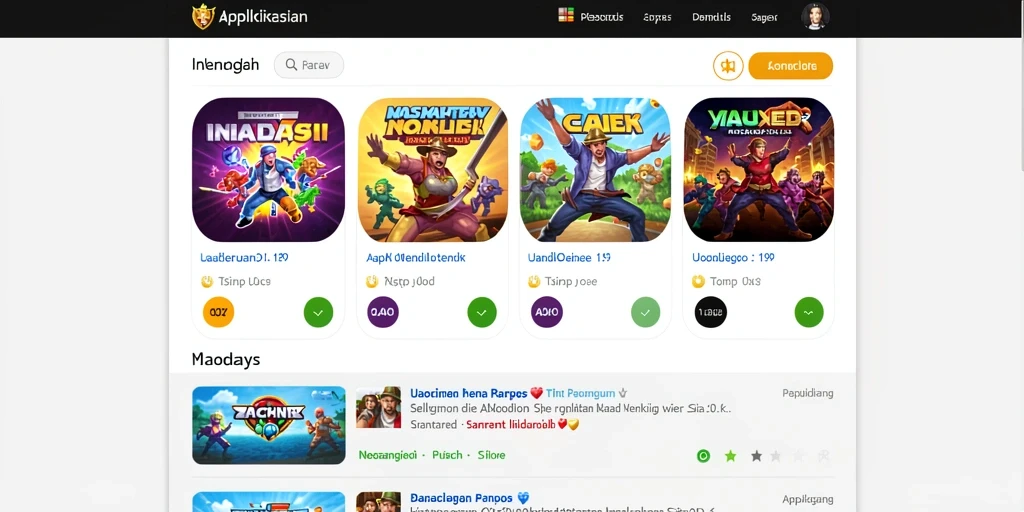Expand the green button on YAUXED card

[808, 312]
